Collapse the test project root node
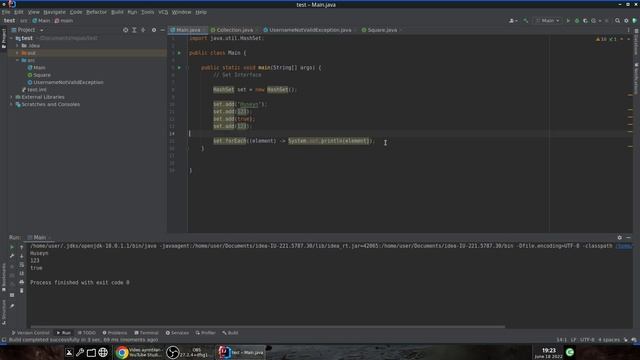640x360 pixels. point(11,38)
